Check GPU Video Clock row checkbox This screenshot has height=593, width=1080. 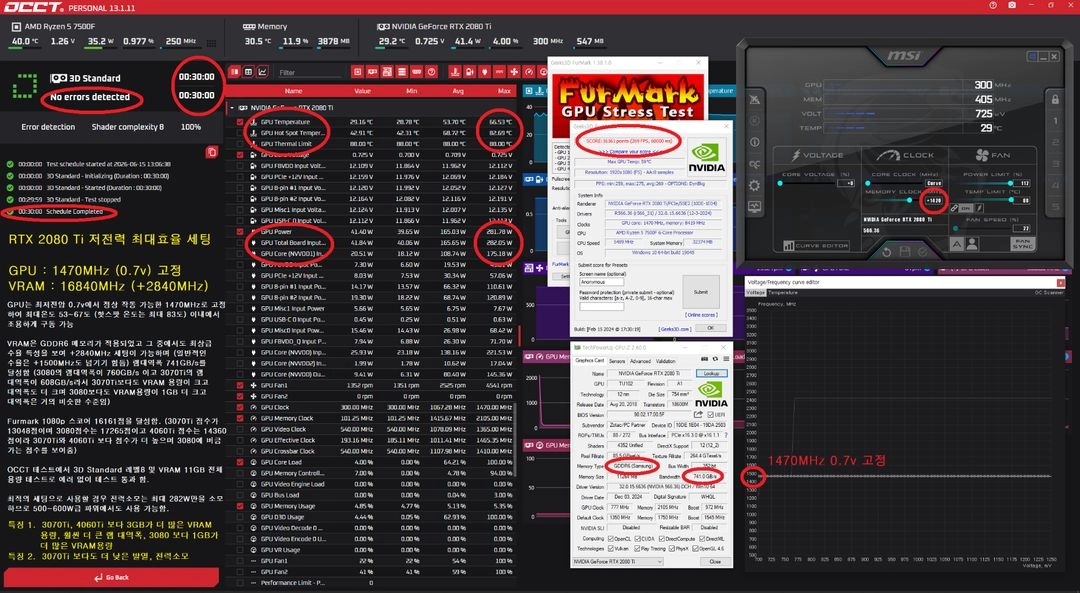pos(240,429)
